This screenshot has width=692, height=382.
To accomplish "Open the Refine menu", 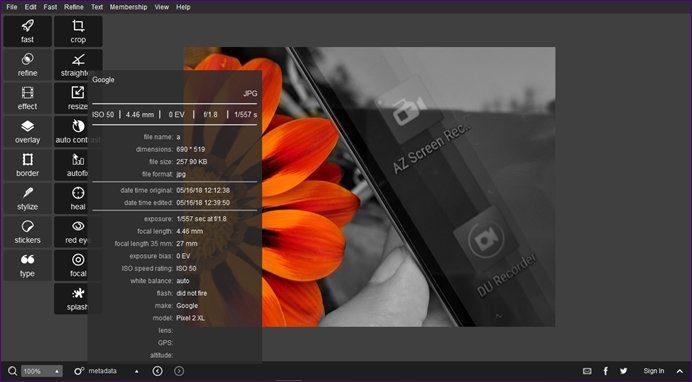I will click(74, 7).
